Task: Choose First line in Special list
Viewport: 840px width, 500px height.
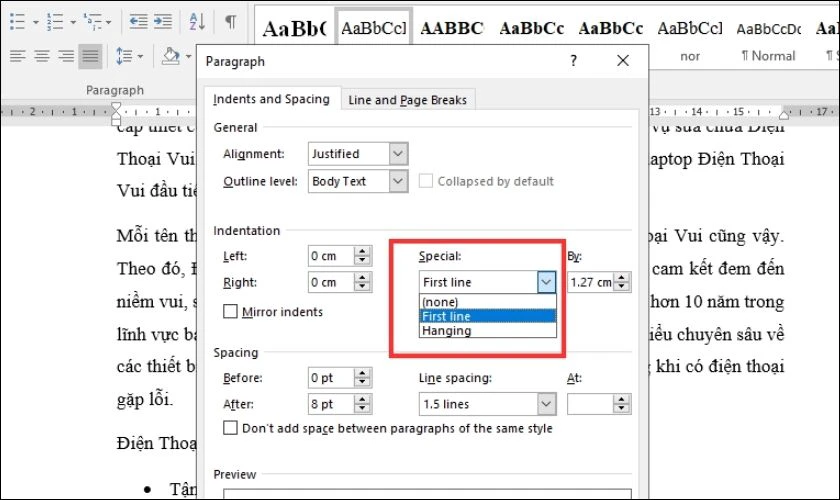Action: point(488,316)
